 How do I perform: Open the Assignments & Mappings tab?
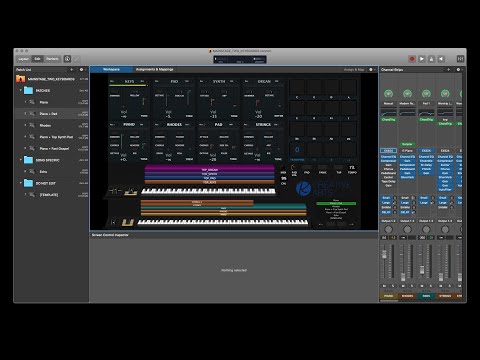pyautogui.click(x=154, y=69)
